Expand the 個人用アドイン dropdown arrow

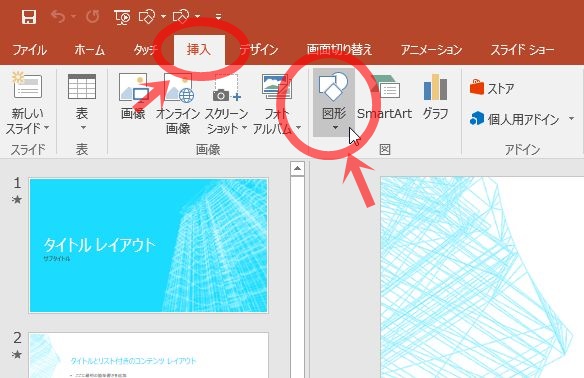(571, 119)
